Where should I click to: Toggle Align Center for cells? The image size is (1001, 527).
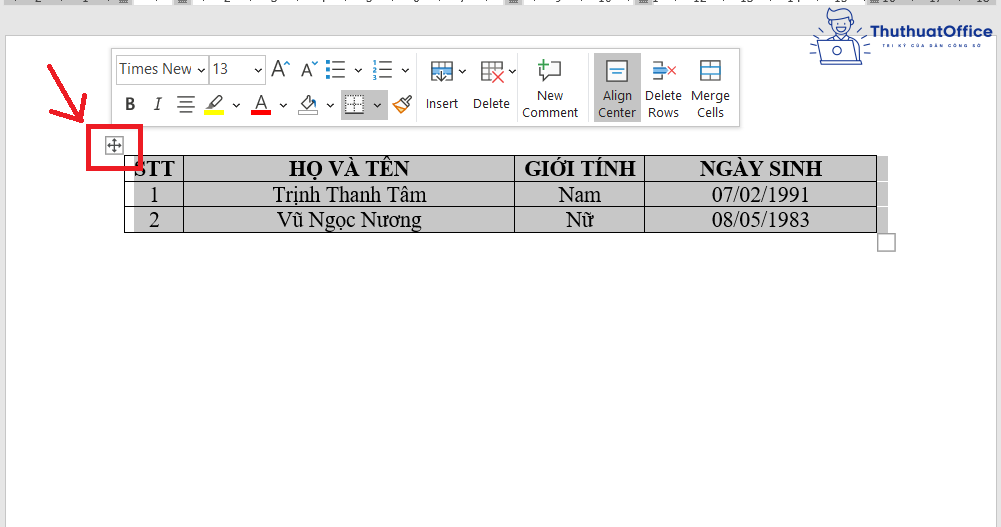[617, 88]
